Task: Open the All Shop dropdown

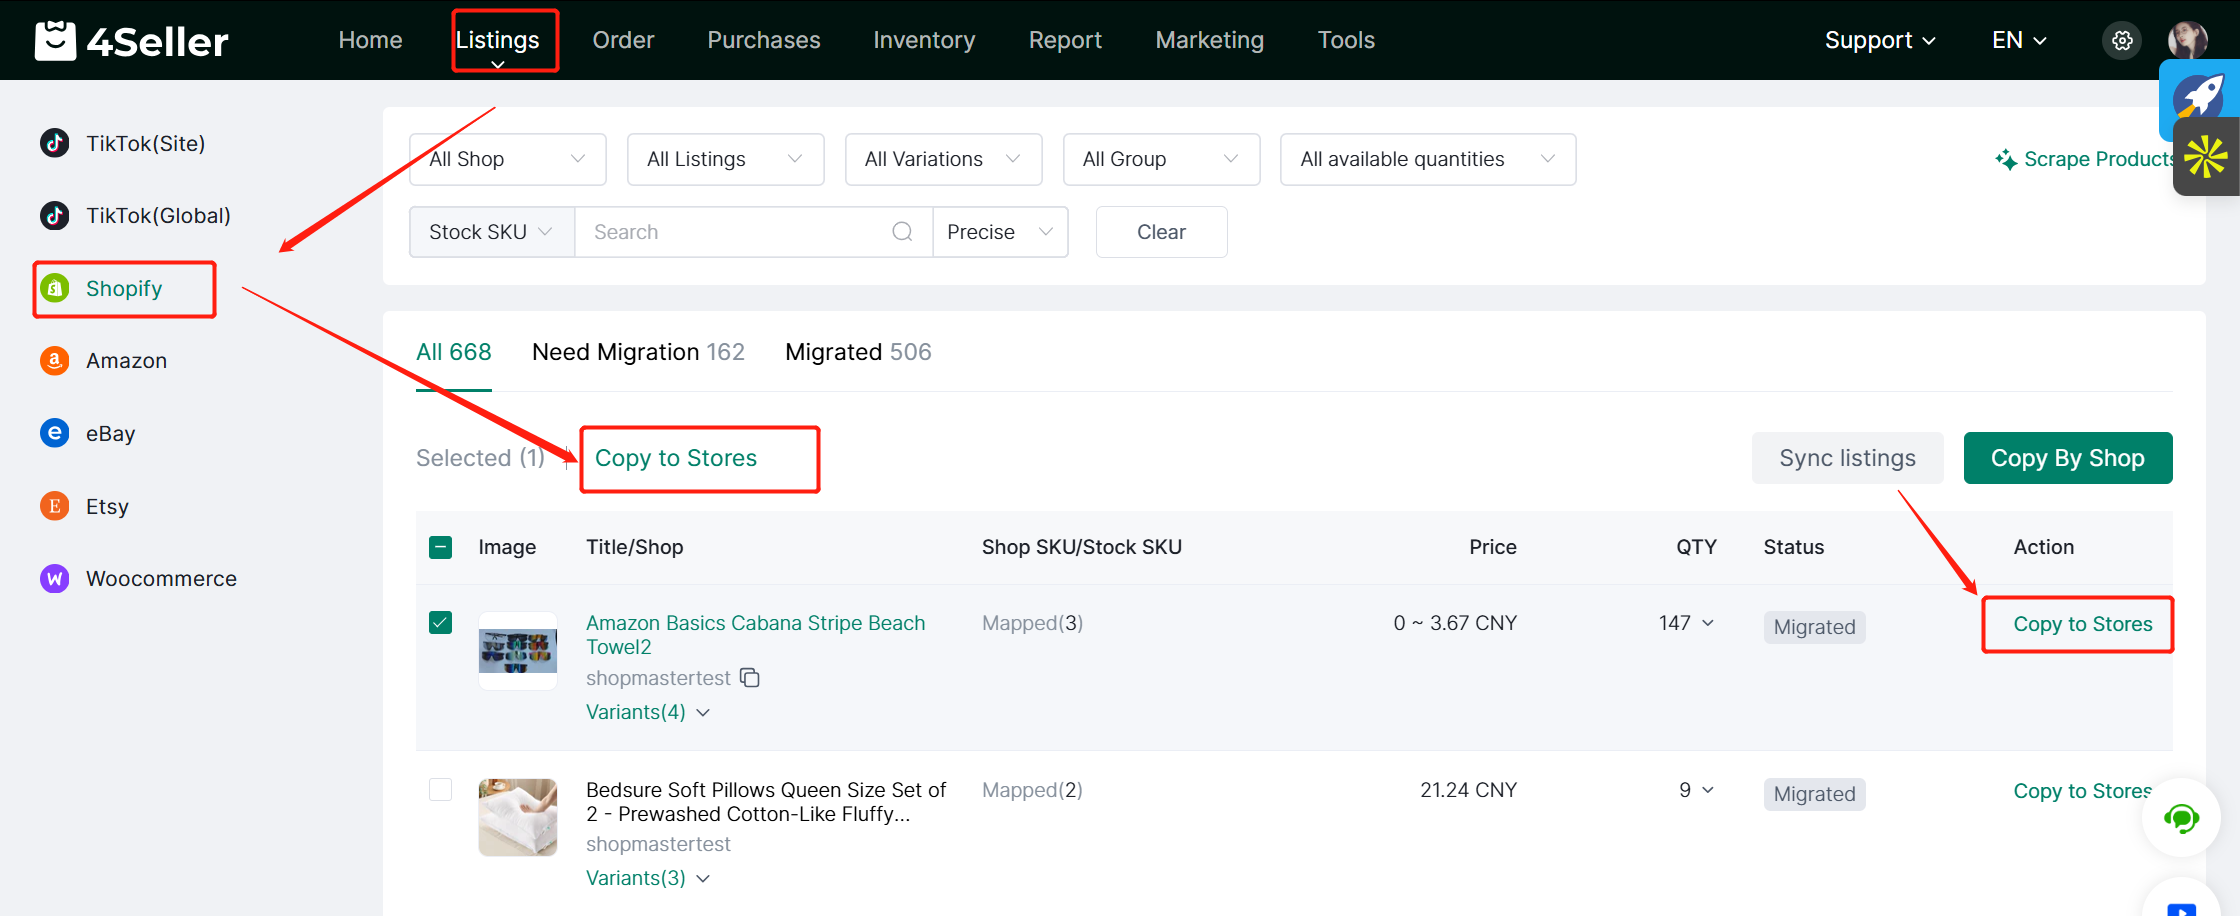Action: pos(508,159)
